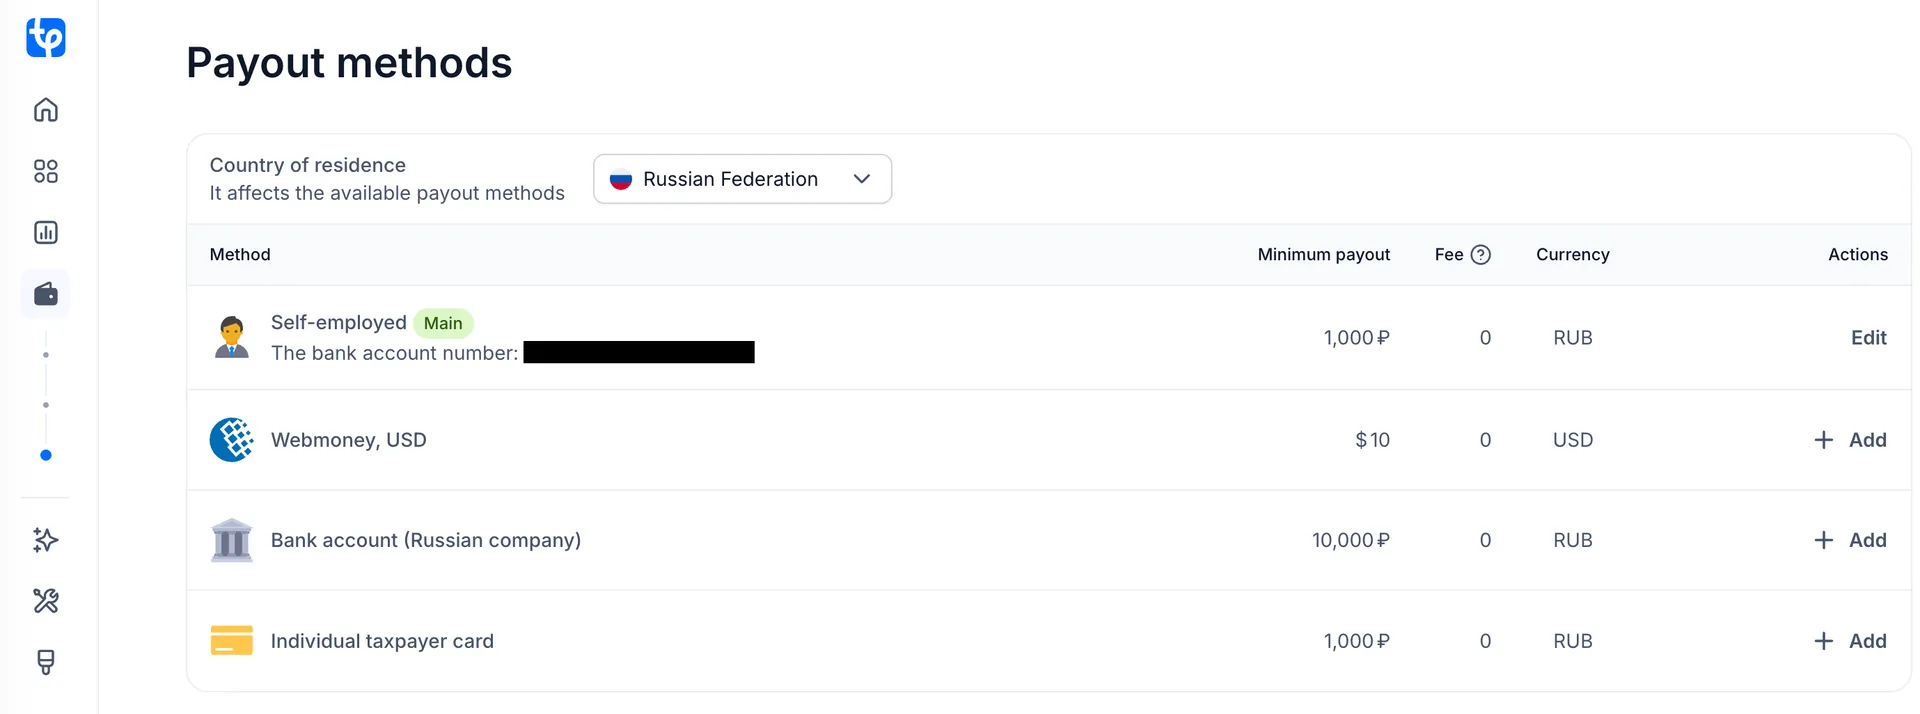Click the "Webmoney, USD" method name
Image resolution: width=1920 pixels, height=714 pixels.
[349, 440]
